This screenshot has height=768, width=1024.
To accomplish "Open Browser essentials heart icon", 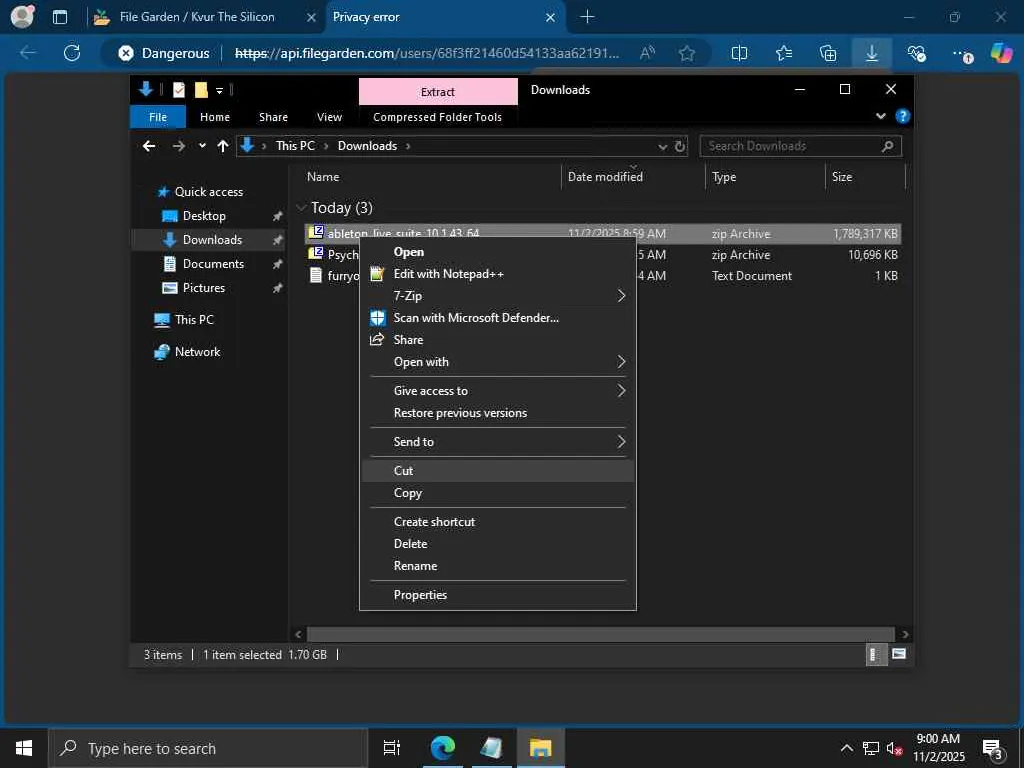I will (916, 53).
